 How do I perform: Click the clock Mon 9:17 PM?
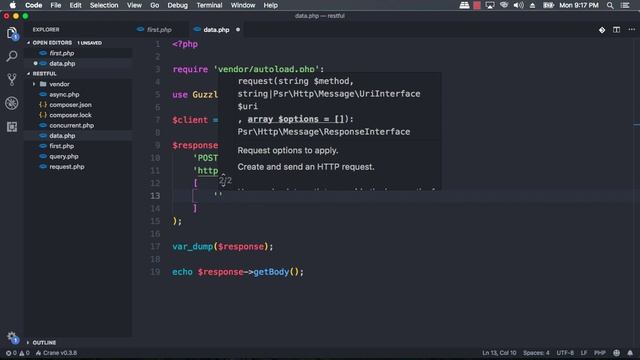pos(578,5)
